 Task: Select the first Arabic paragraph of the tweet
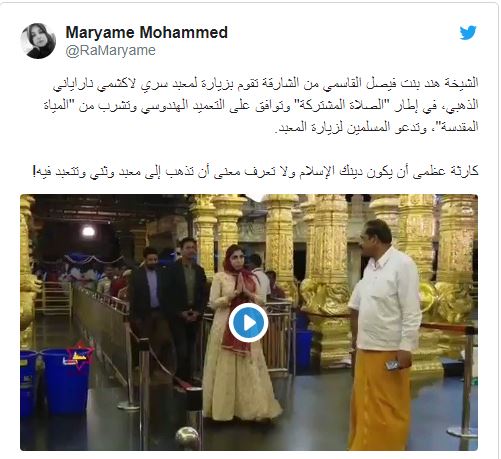(261, 105)
